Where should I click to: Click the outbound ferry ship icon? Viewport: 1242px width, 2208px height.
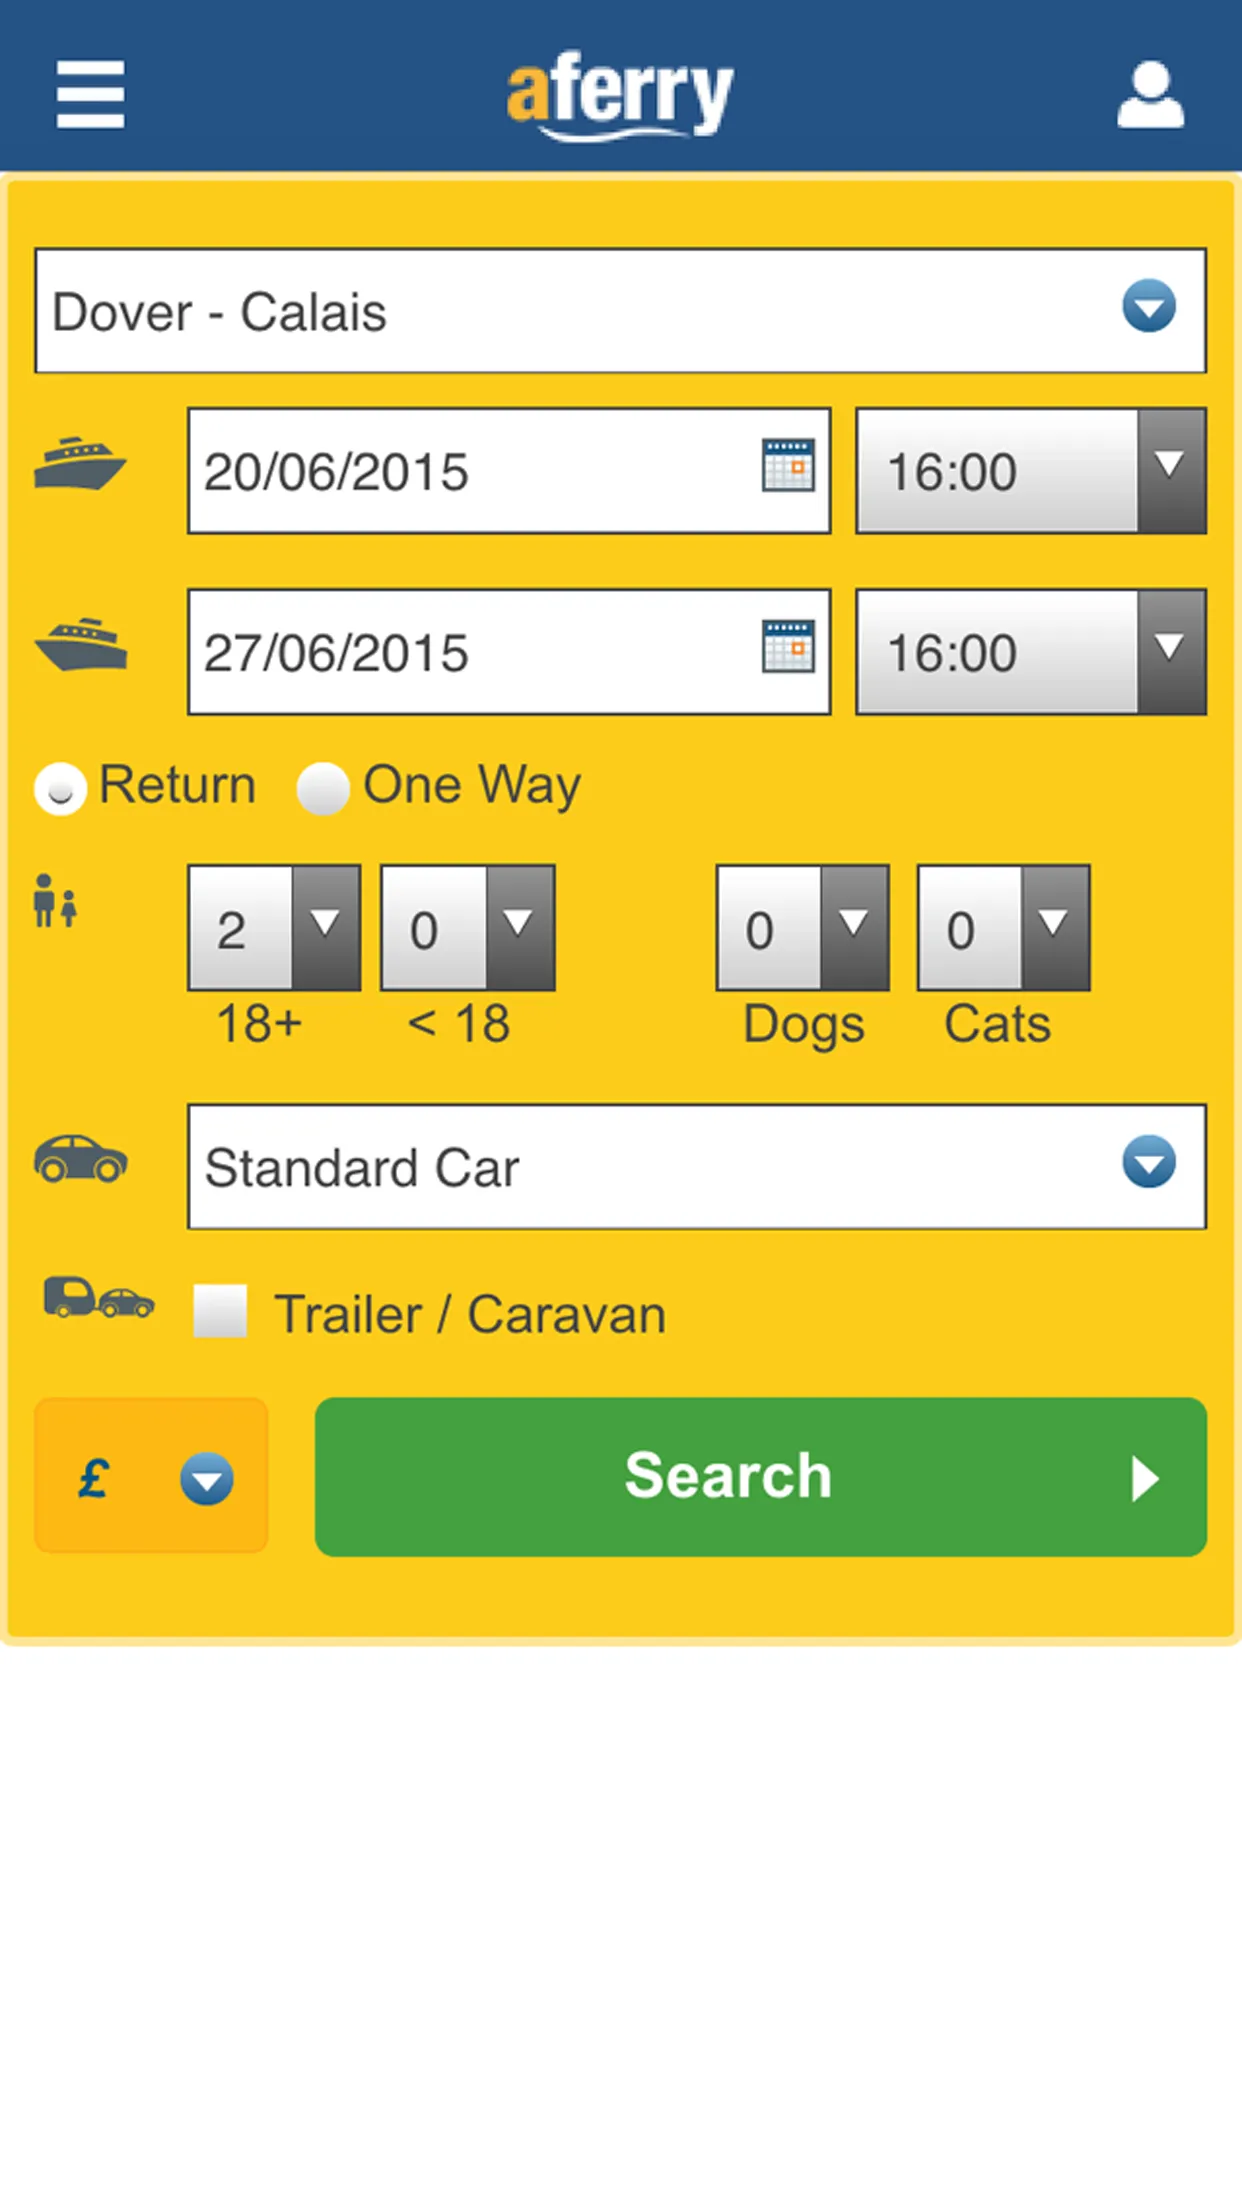(x=80, y=463)
